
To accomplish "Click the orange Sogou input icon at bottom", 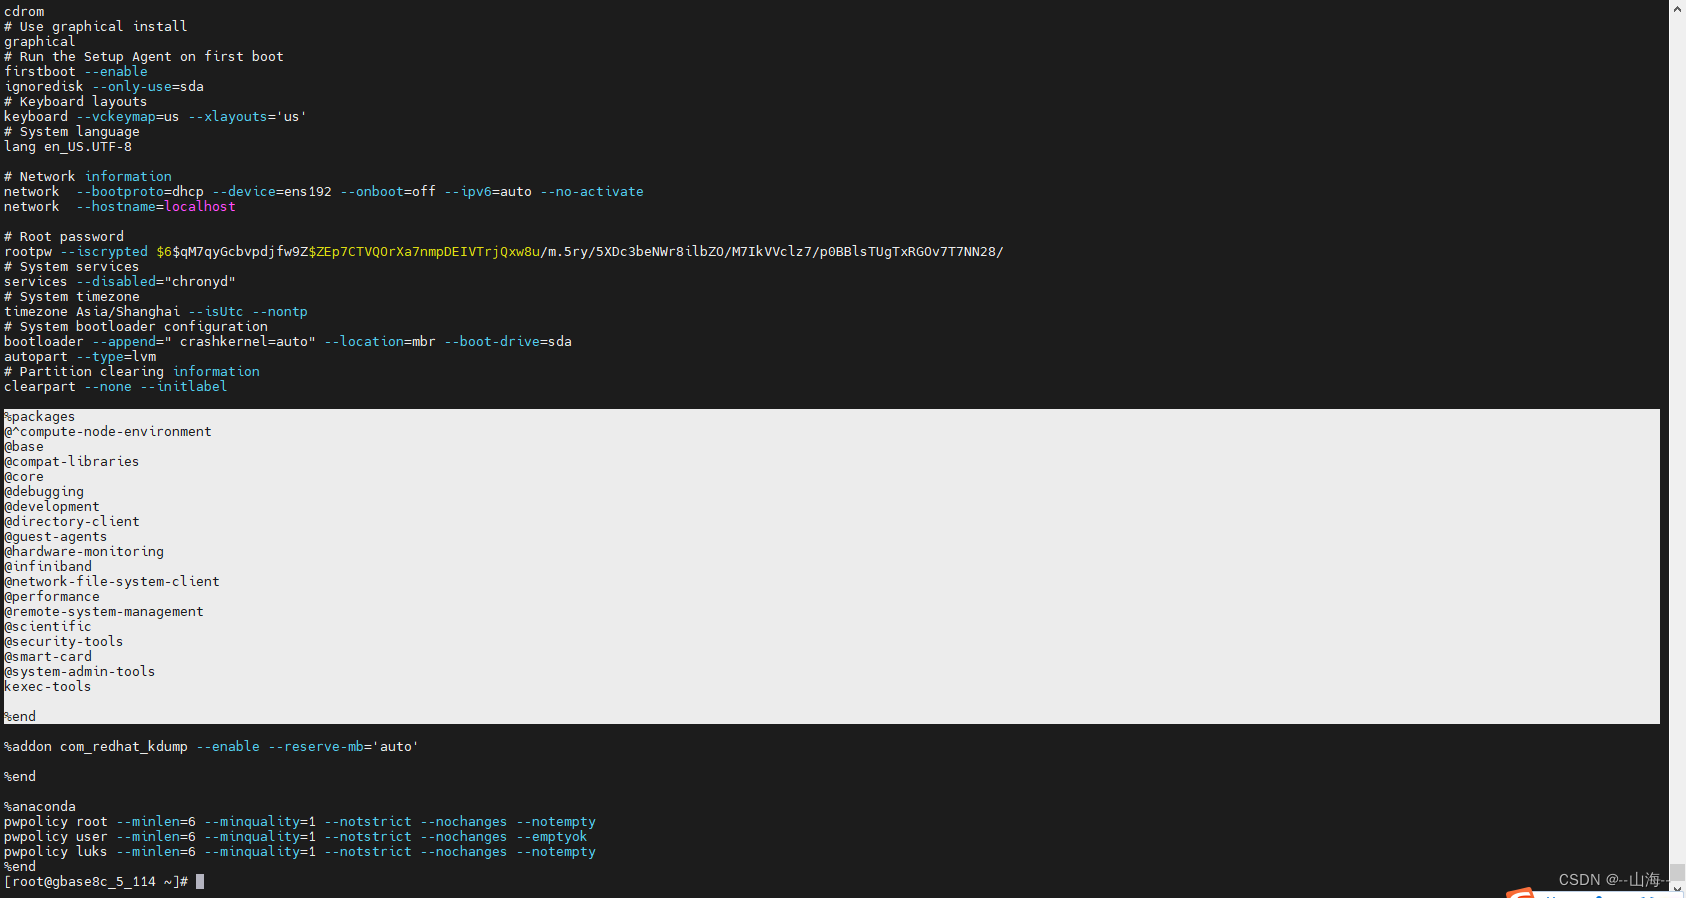I will click(1520, 892).
